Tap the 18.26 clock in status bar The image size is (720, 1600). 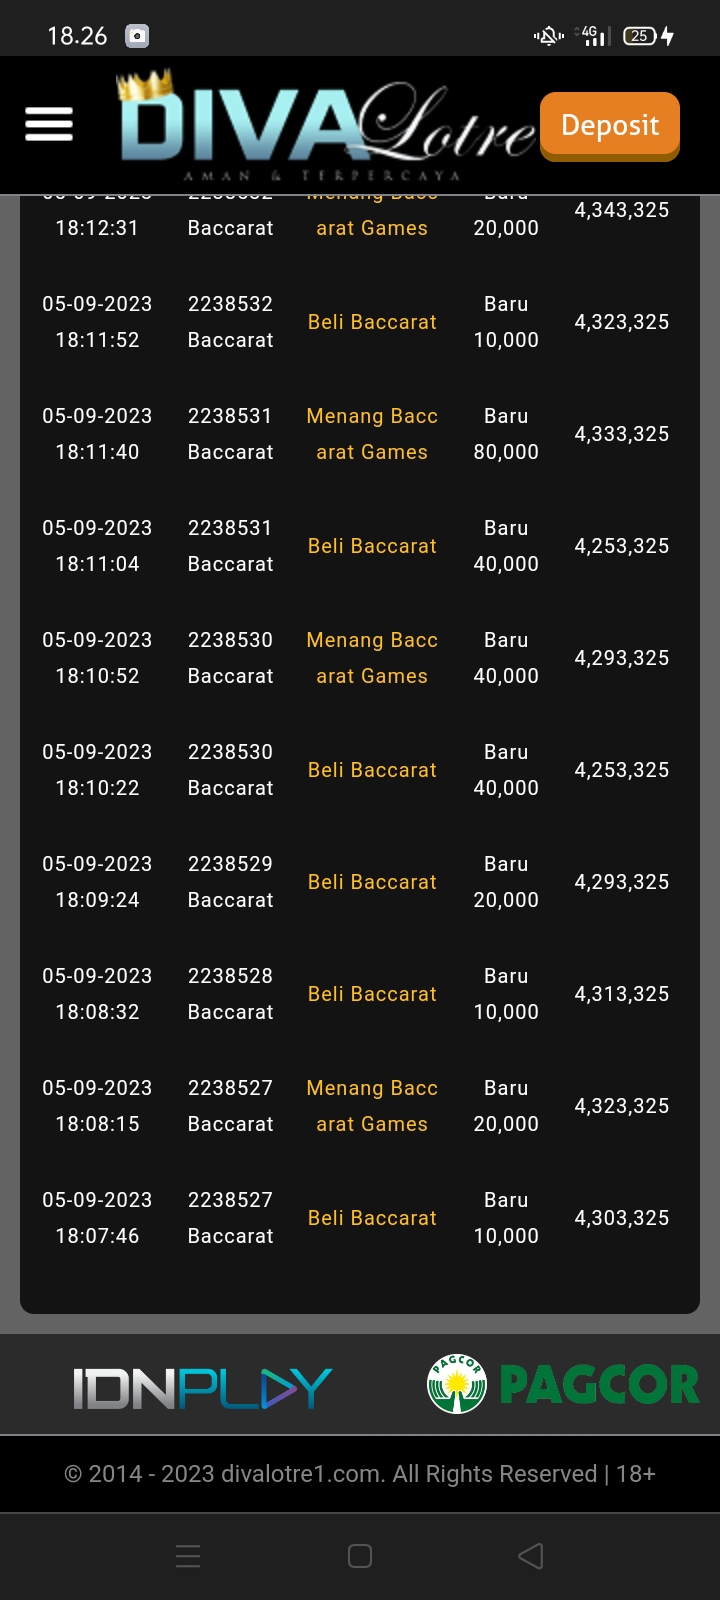pyautogui.click(x=77, y=36)
